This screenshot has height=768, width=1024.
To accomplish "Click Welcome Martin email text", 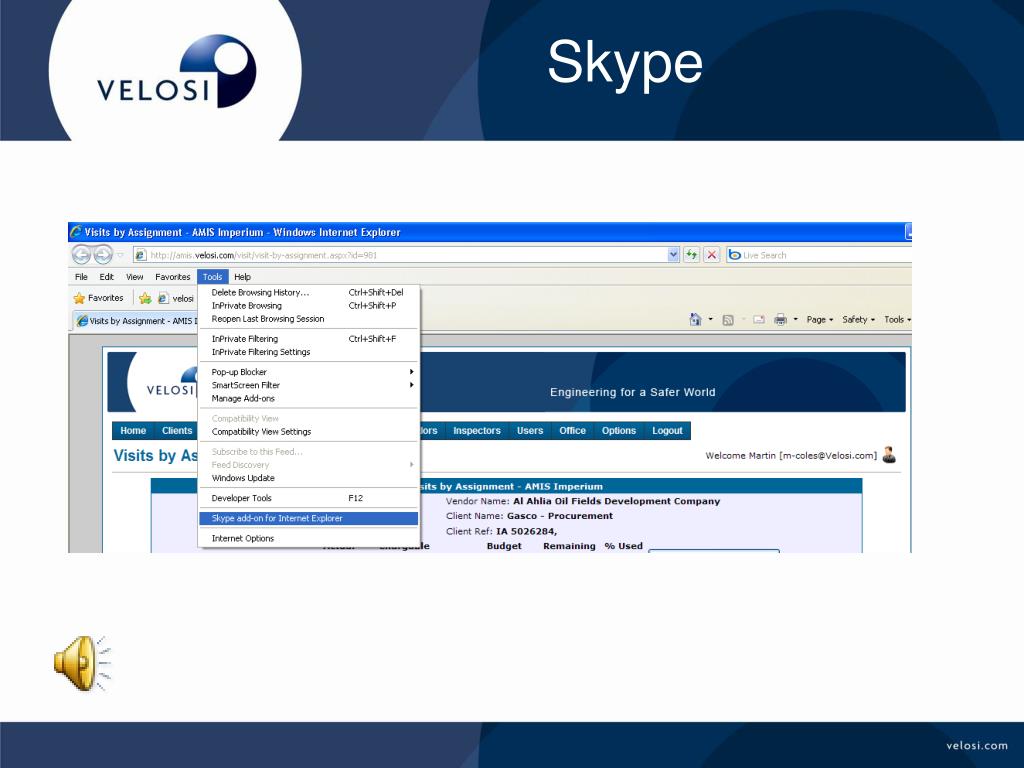I will click(x=790, y=455).
